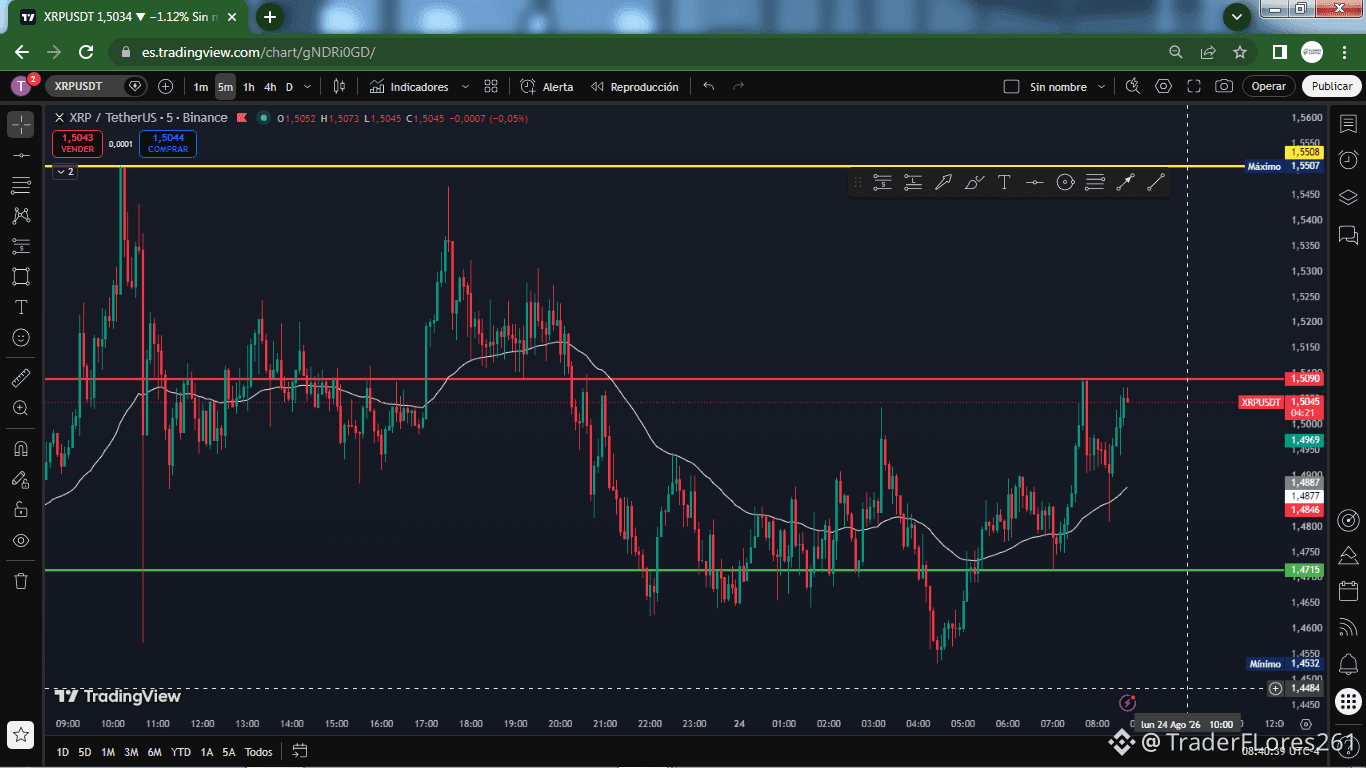Open the Indicadores panel
This screenshot has height=768, width=1366.
click(409, 87)
